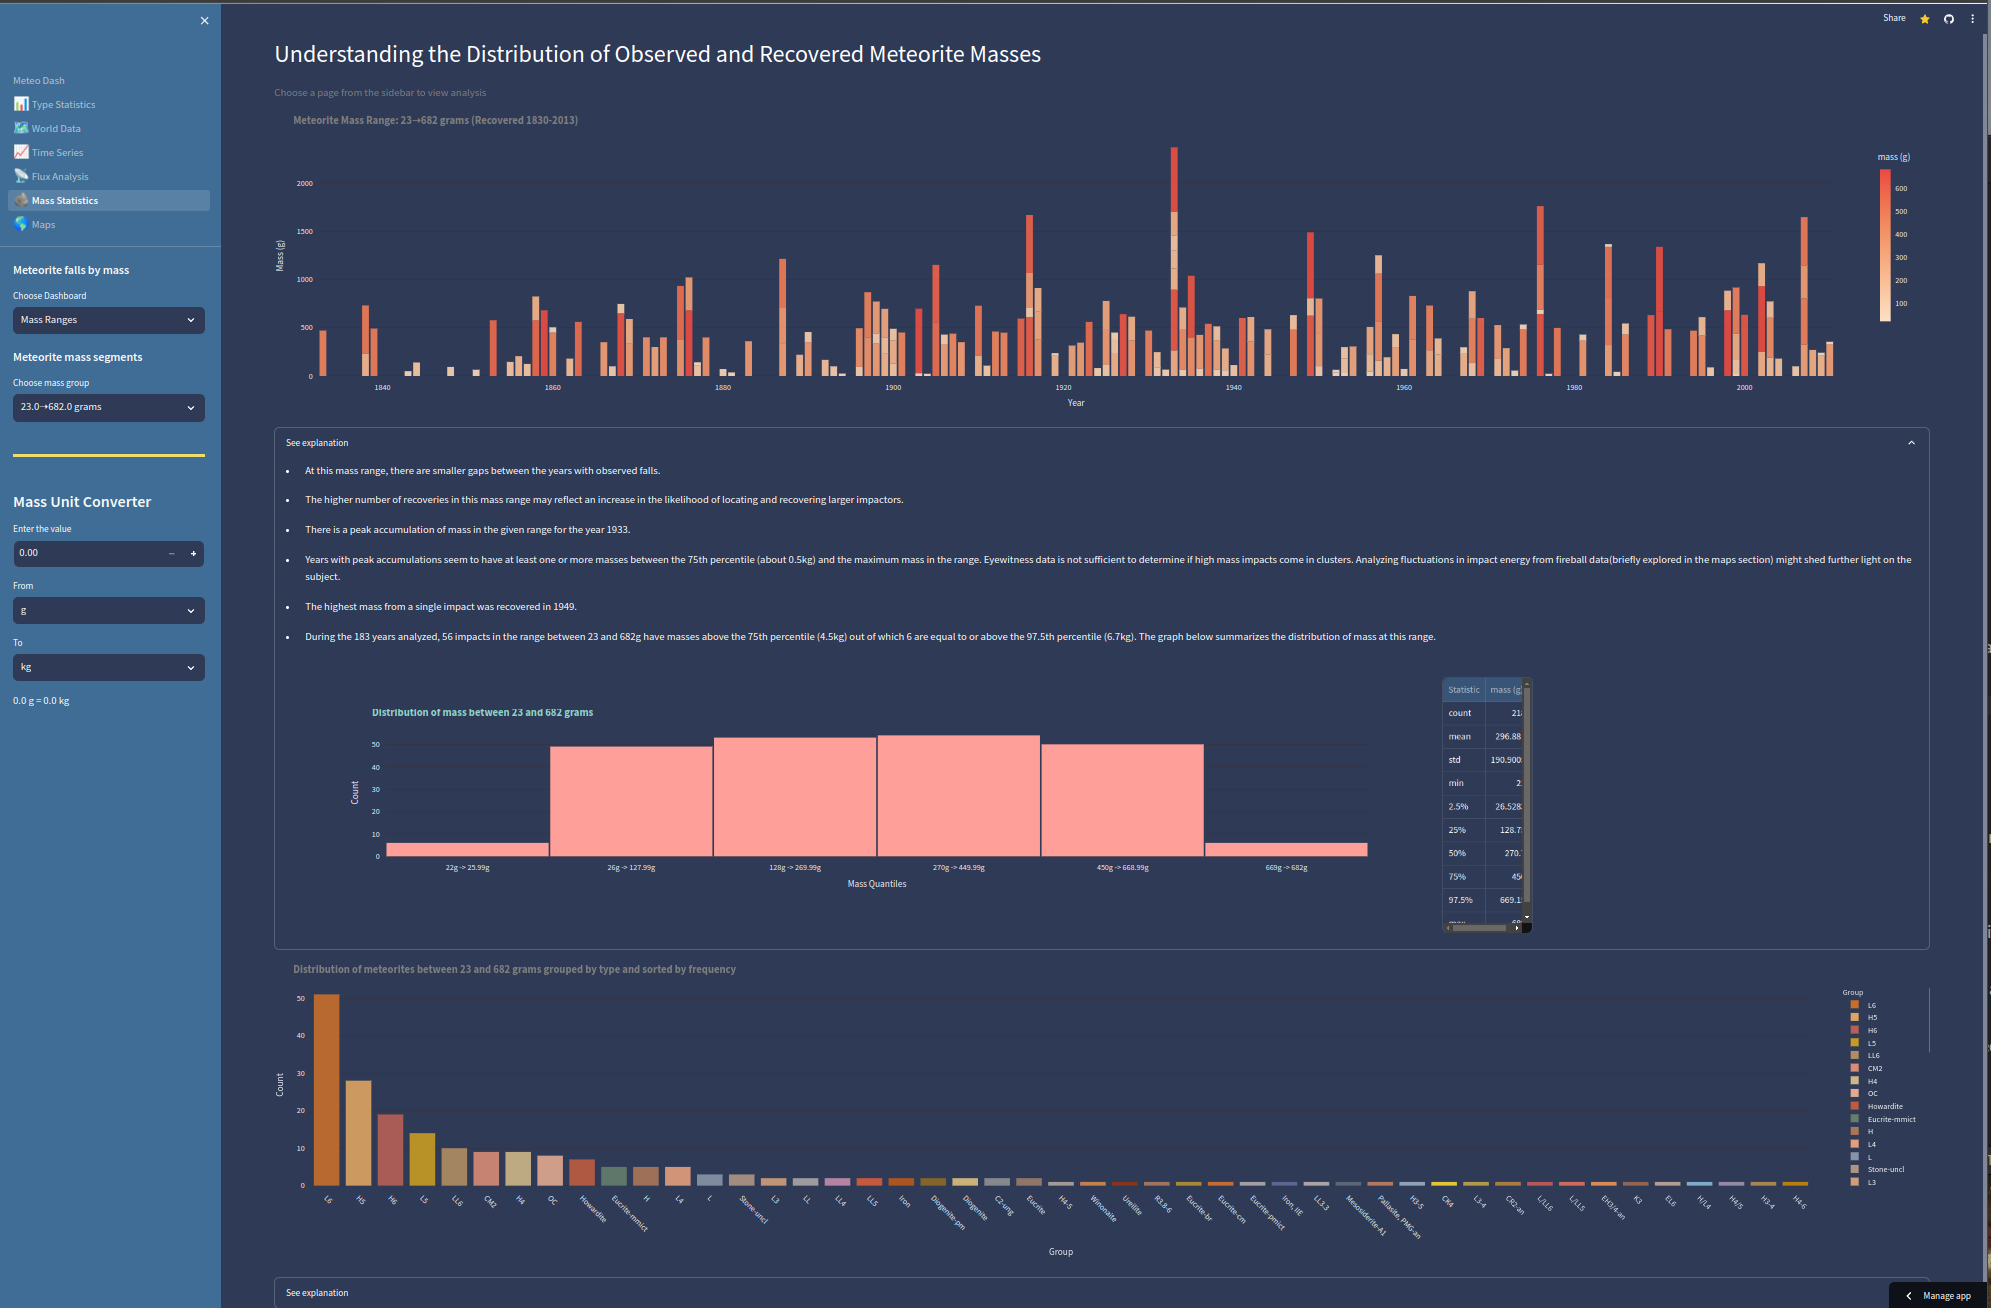Toggle Howardite legend entry
Image resolution: width=1991 pixels, height=1308 pixels.
tap(1876, 1106)
